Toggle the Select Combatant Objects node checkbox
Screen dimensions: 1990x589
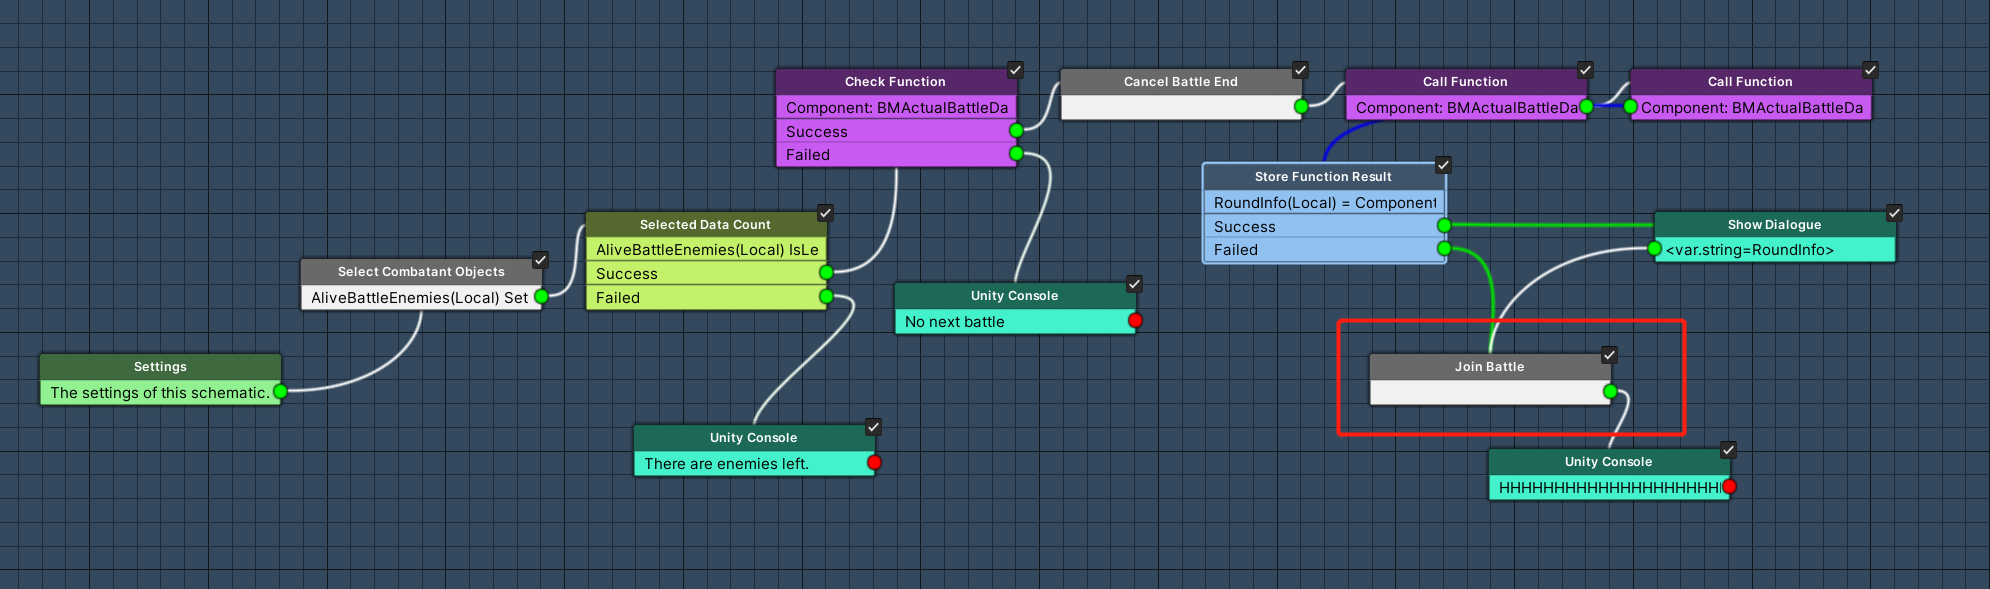pyautogui.click(x=540, y=260)
